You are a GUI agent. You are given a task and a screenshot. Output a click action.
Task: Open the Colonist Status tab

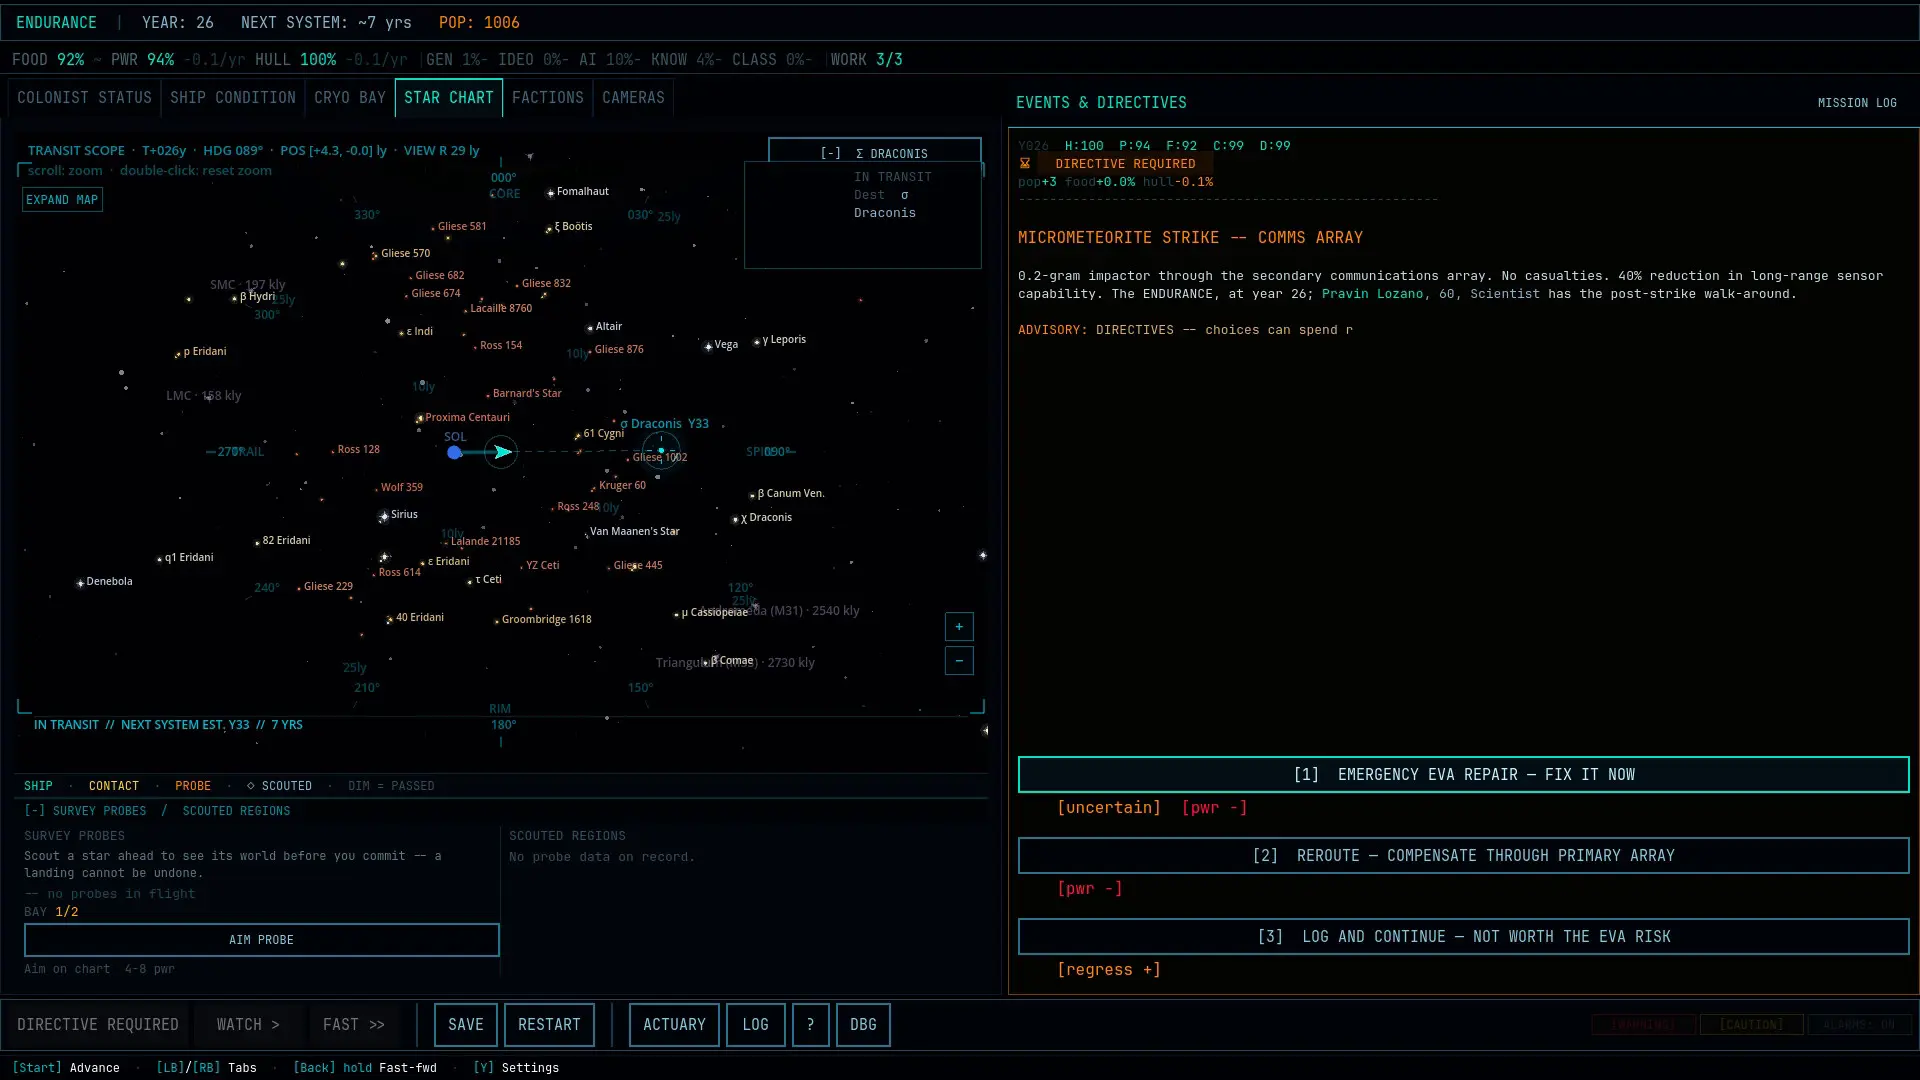(84, 98)
